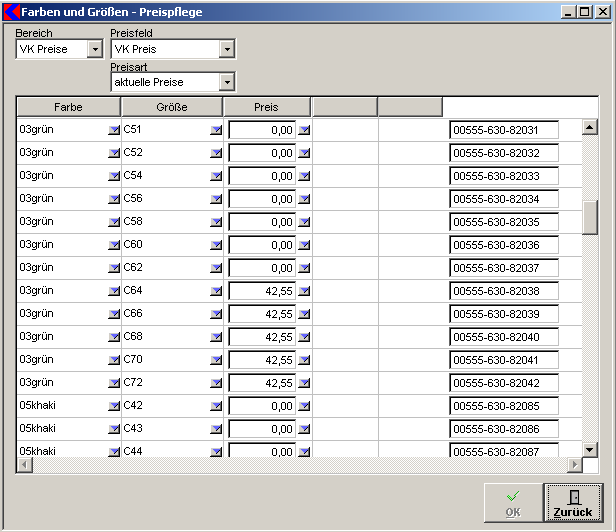Screen dimensions: 616x532
Task: Open Preis picker icon for row C64
Action: pyautogui.click(x=304, y=291)
